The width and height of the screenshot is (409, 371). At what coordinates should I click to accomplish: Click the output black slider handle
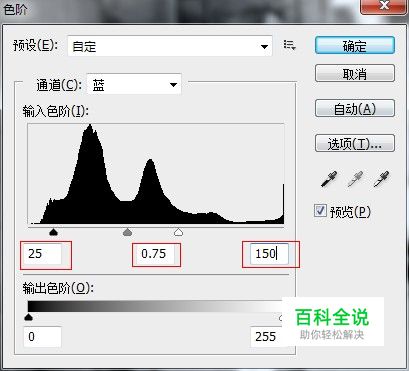[29, 317]
